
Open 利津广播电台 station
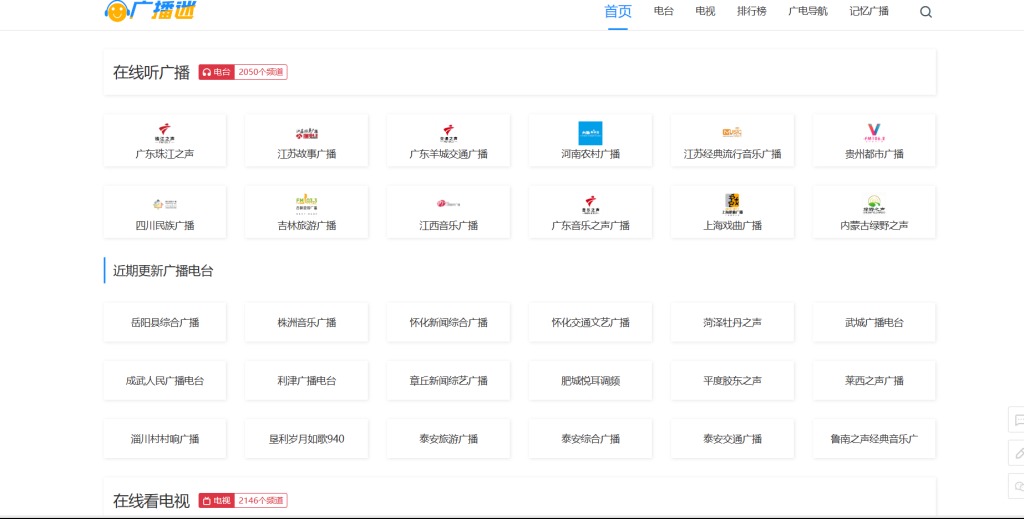coord(306,380)
